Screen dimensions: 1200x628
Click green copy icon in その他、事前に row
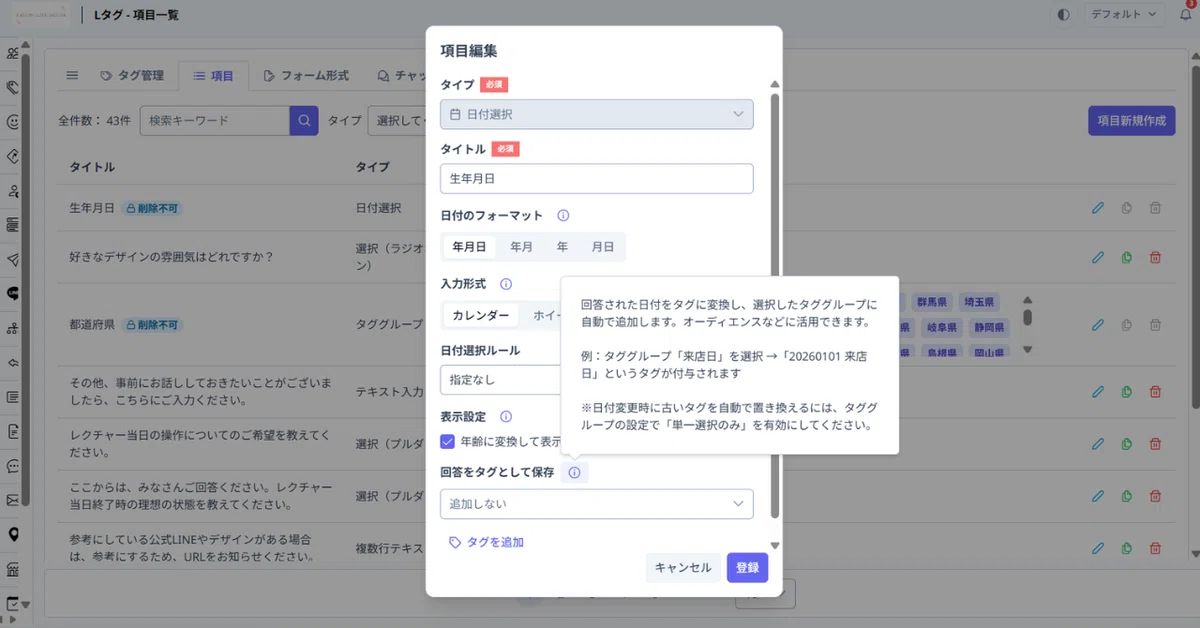[1127, 392]
